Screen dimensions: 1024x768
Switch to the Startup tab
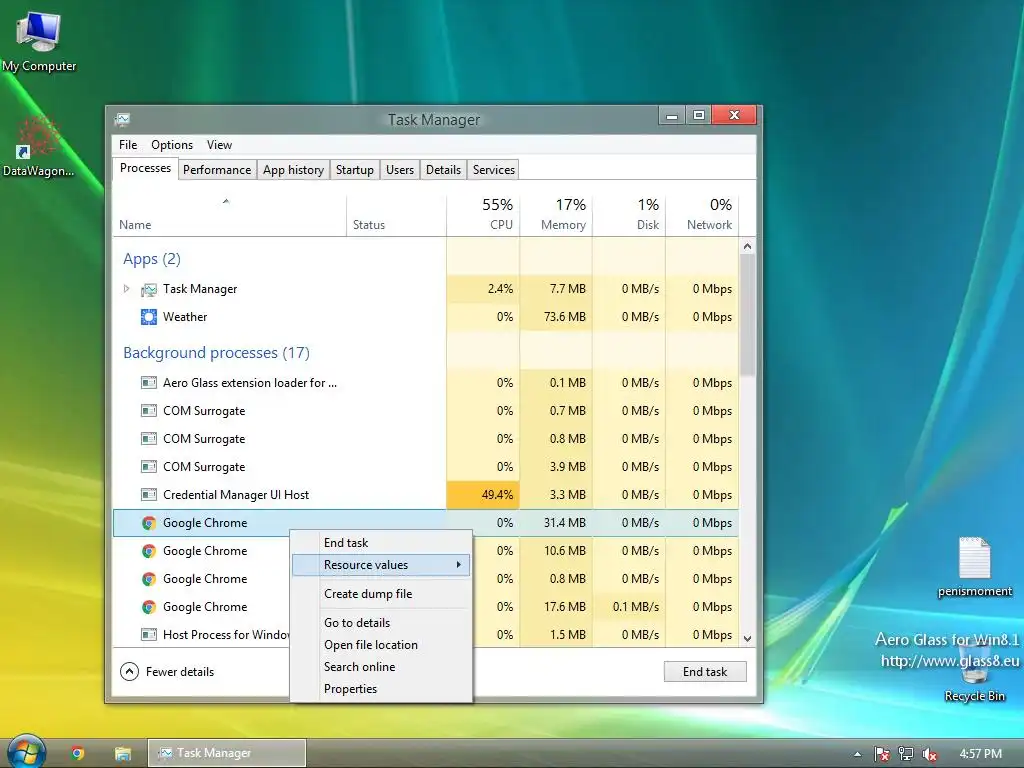point(355,170)
